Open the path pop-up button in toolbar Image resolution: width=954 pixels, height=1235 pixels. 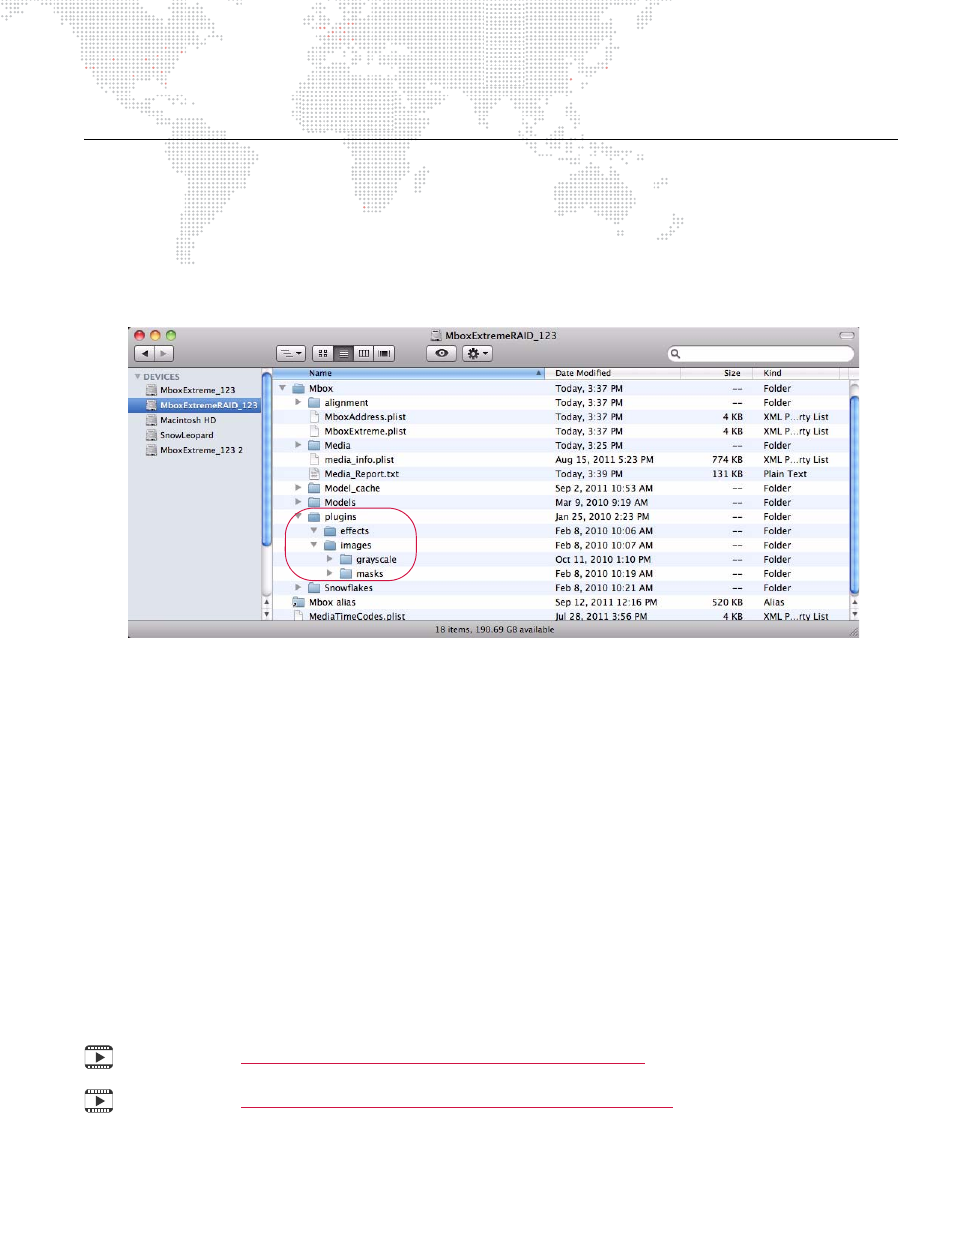(x=290, y=354)
